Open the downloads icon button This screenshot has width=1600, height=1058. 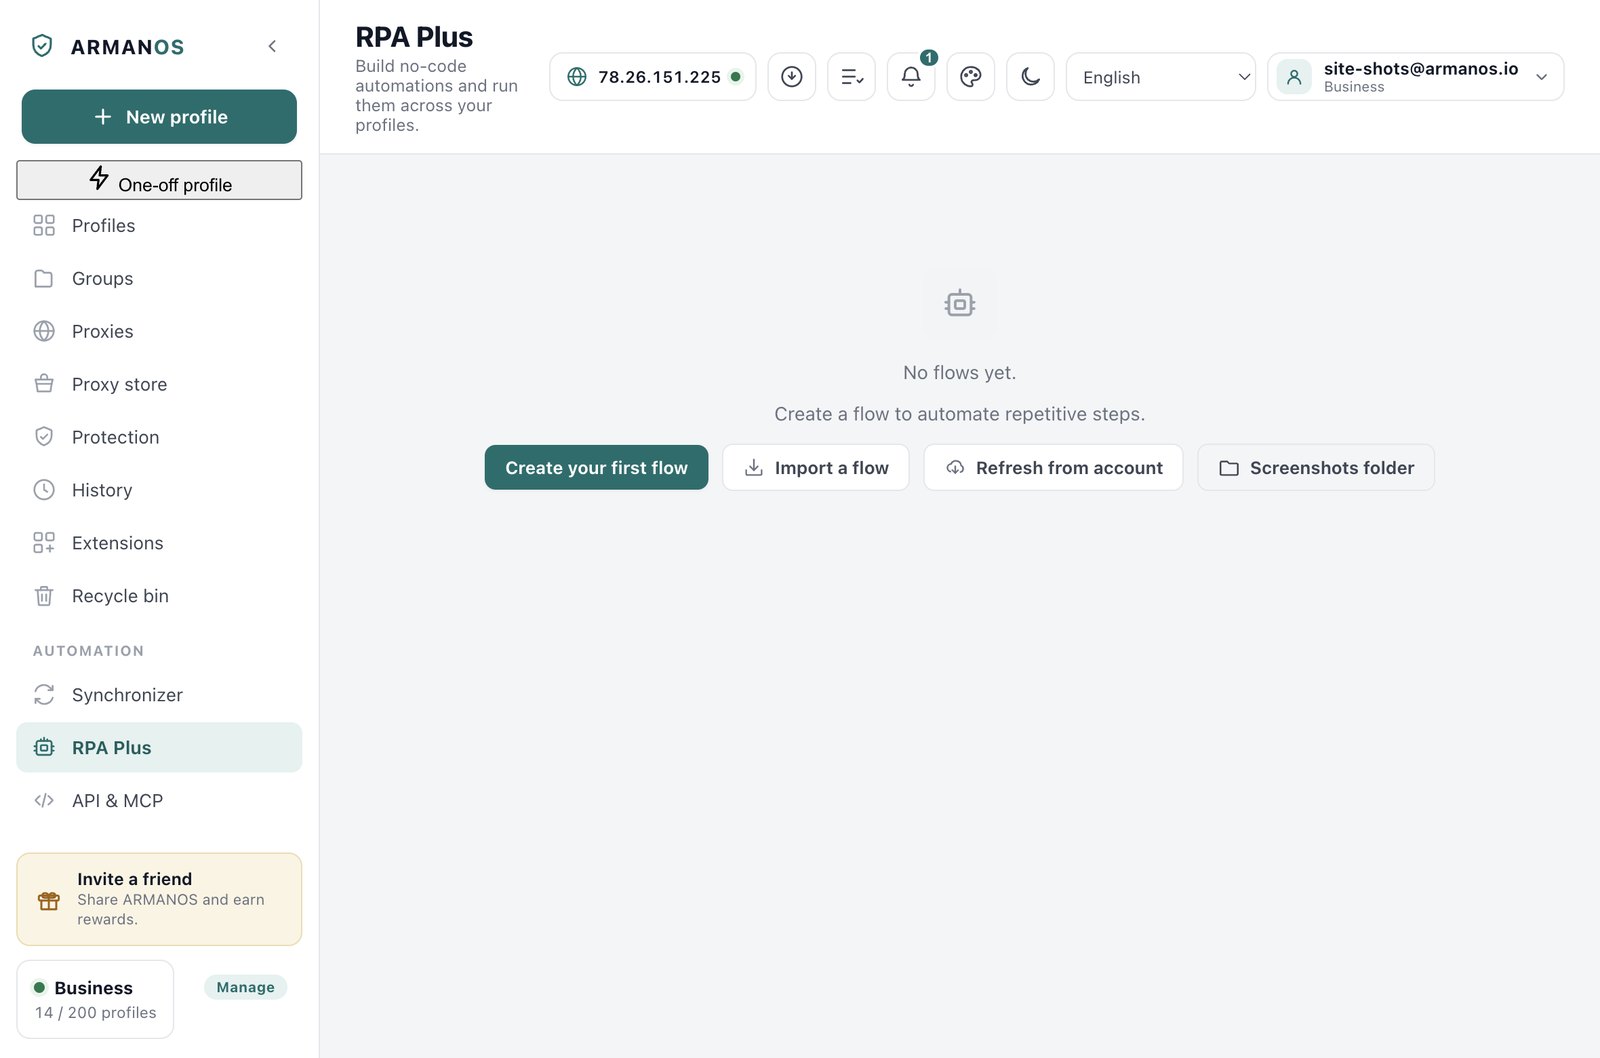click(x=792, y=77)
